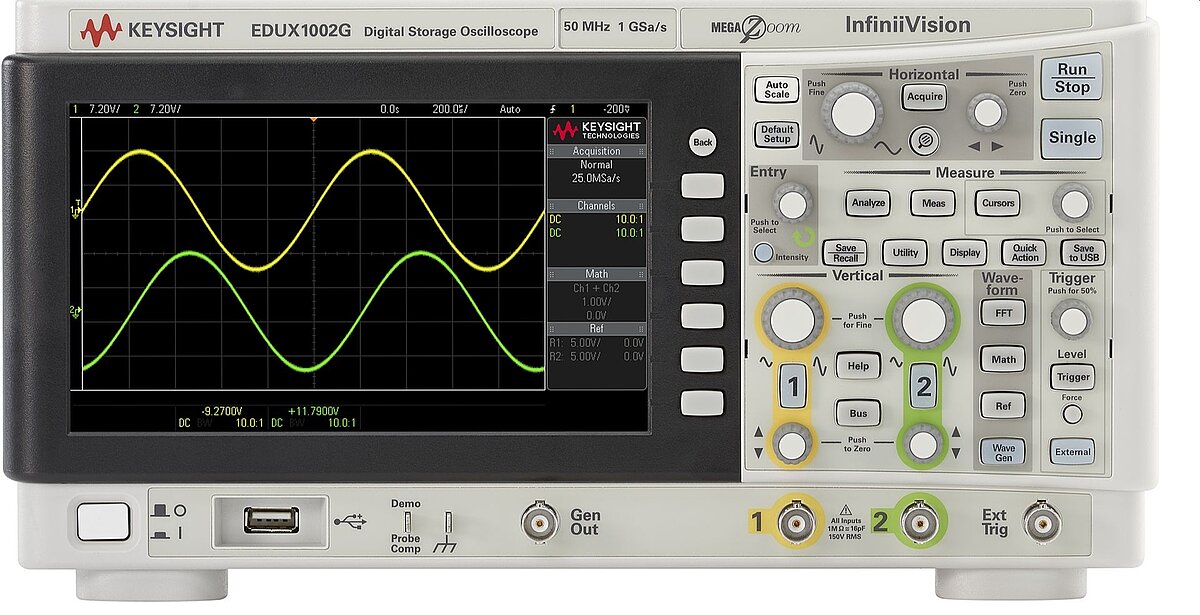Click the front-panel USB host port

coord(271,520)
